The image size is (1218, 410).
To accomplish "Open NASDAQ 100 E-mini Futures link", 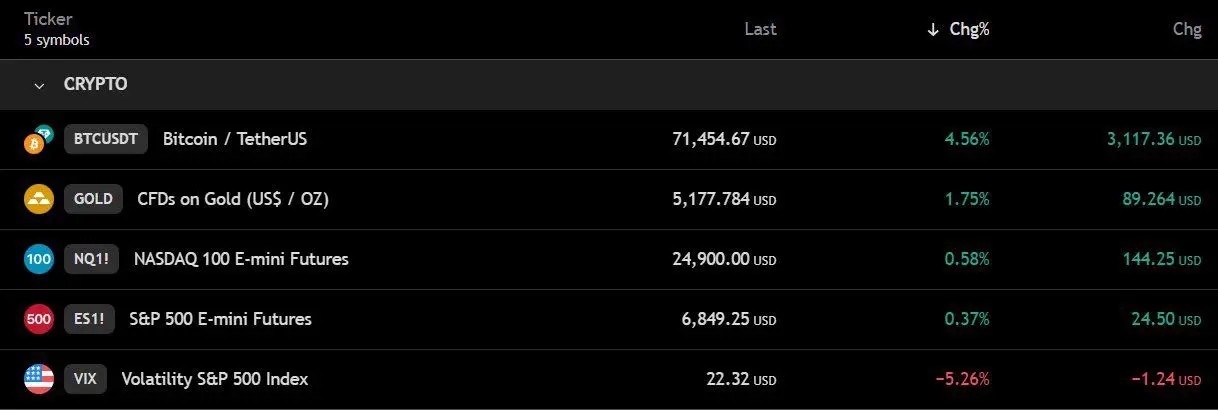I will click(241, 259).
